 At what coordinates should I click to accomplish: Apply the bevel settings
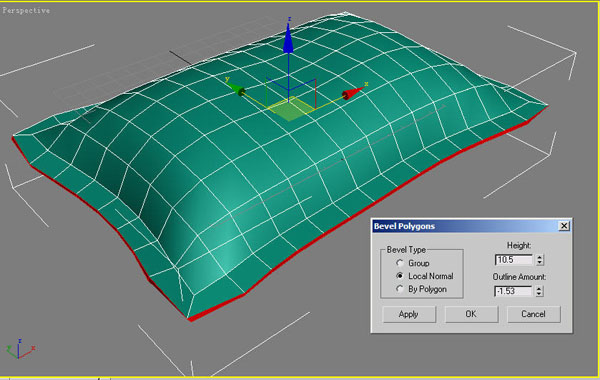pyautogui.click(x=409, y=314)
